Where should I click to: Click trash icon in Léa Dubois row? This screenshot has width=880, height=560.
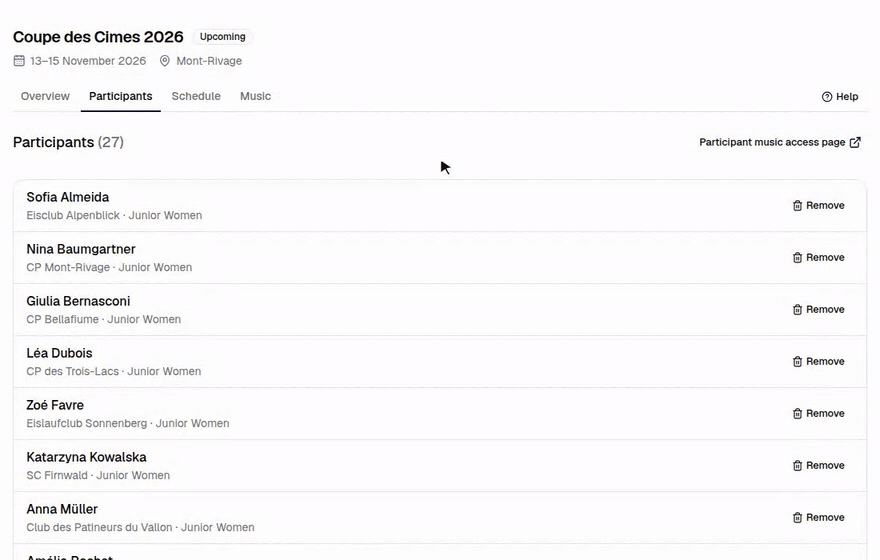click(798, 361)
